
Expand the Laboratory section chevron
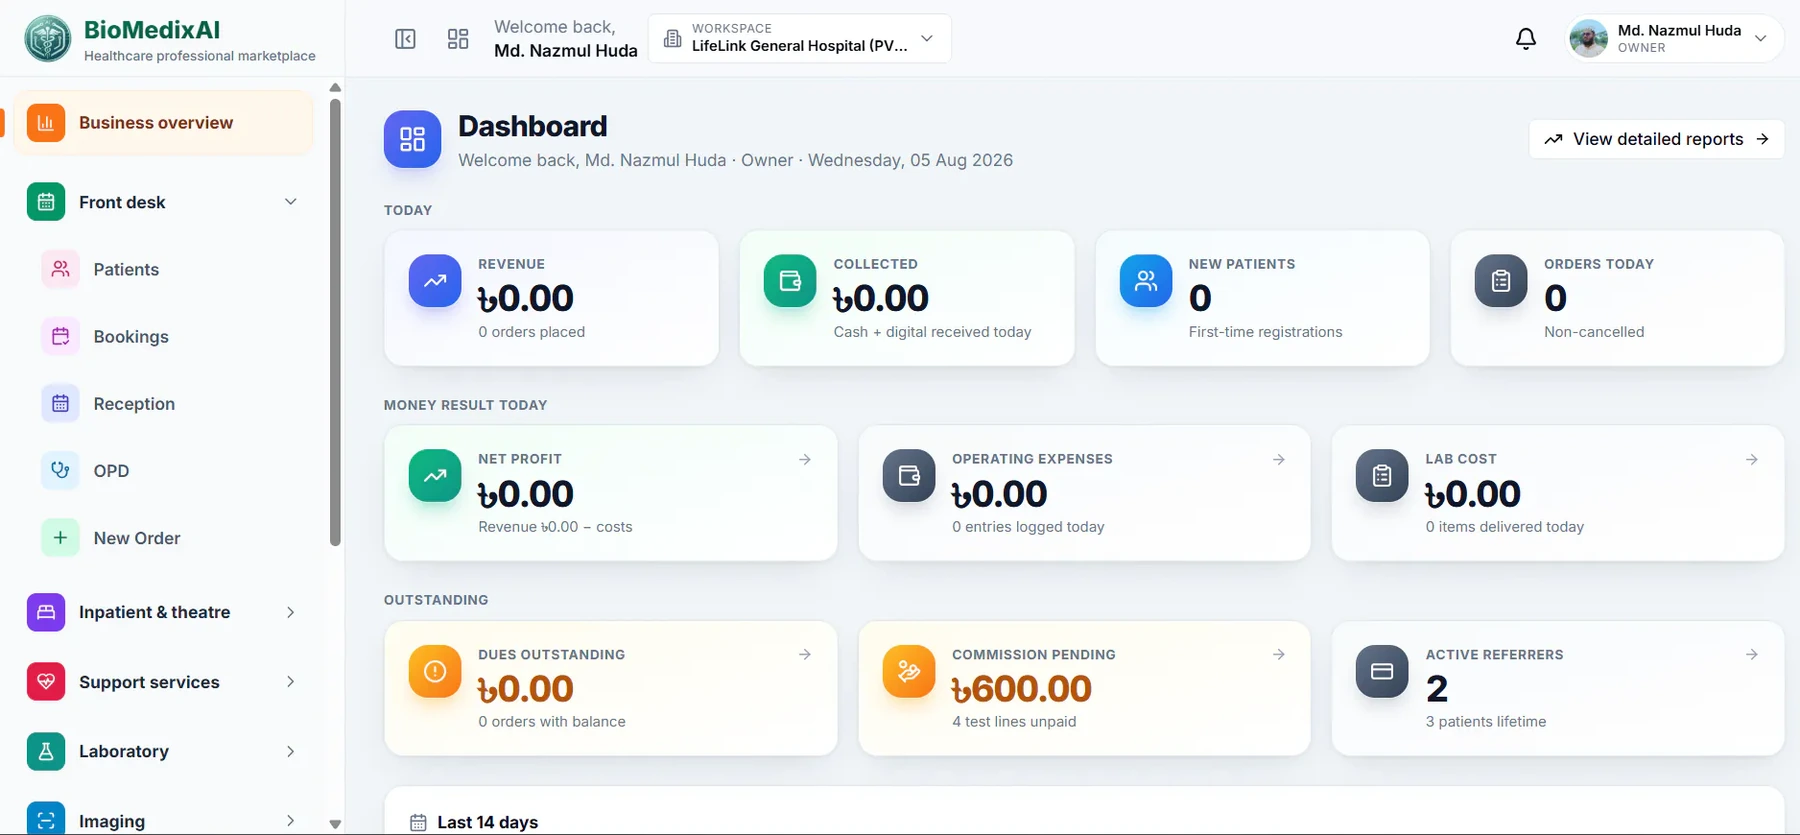(291, 751)
